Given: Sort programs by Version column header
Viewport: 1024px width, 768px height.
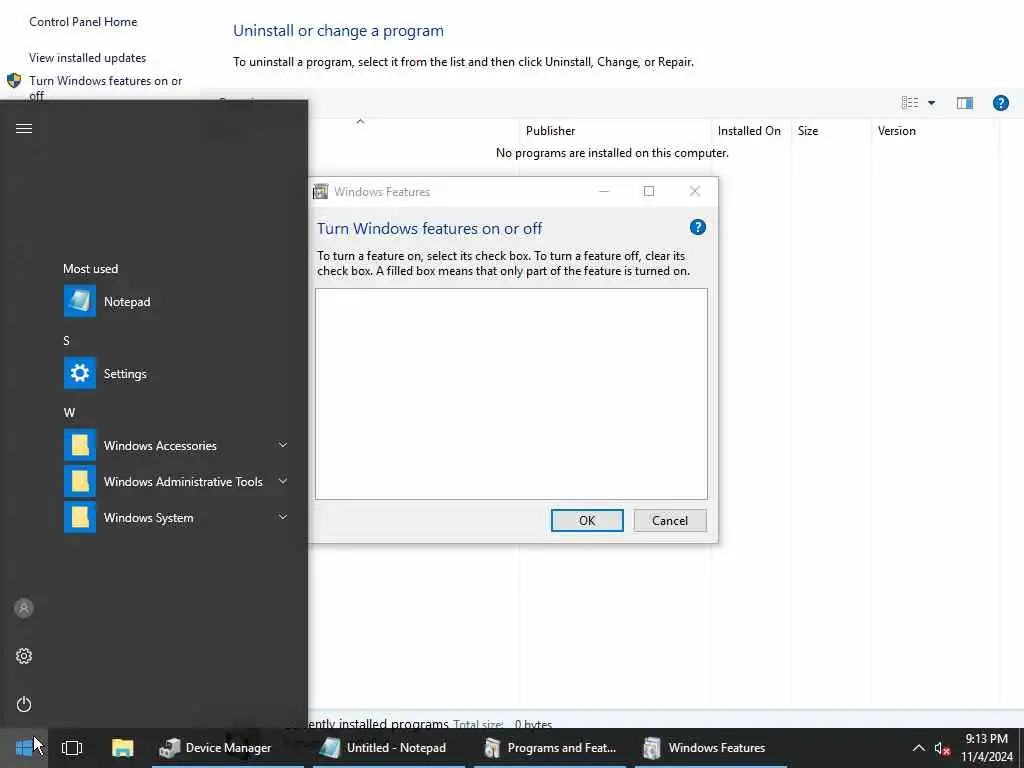Looking at the screenshot, I should (x=935, y=131).
